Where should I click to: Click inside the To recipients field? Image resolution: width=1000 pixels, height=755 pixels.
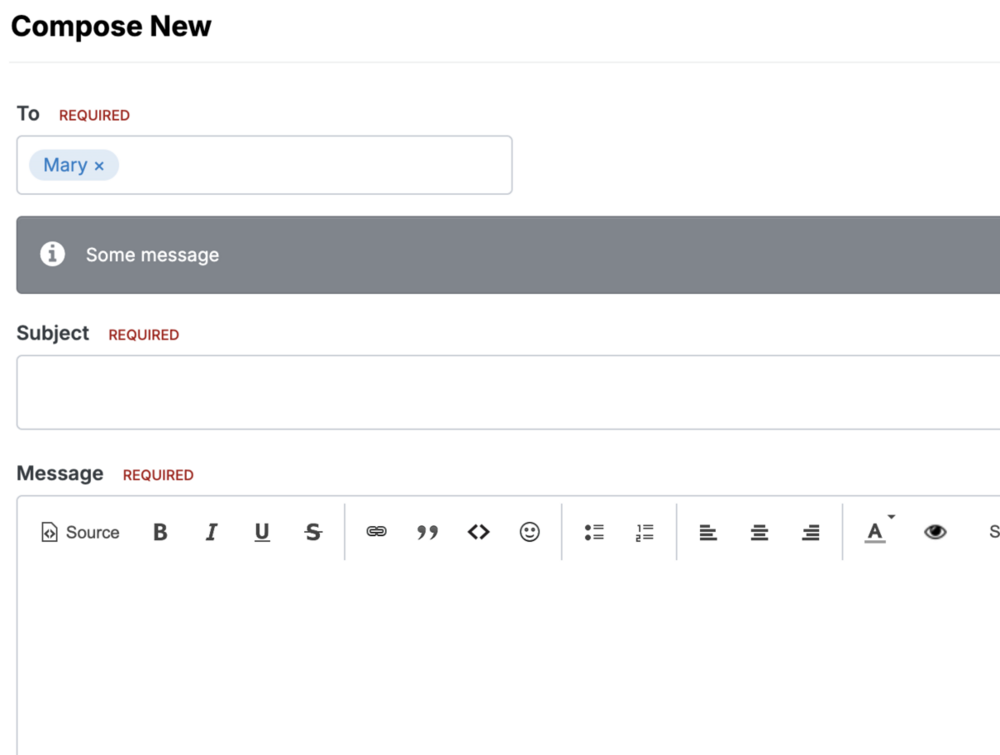tap(264, 165)
